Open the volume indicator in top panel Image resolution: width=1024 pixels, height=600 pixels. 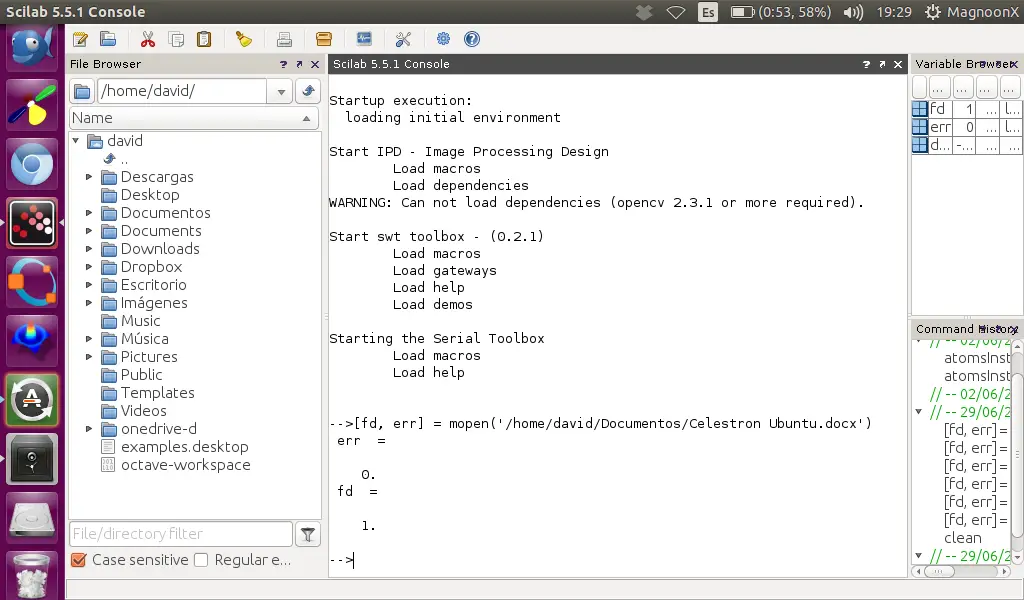pyautogui.click(x=853, y=12)
